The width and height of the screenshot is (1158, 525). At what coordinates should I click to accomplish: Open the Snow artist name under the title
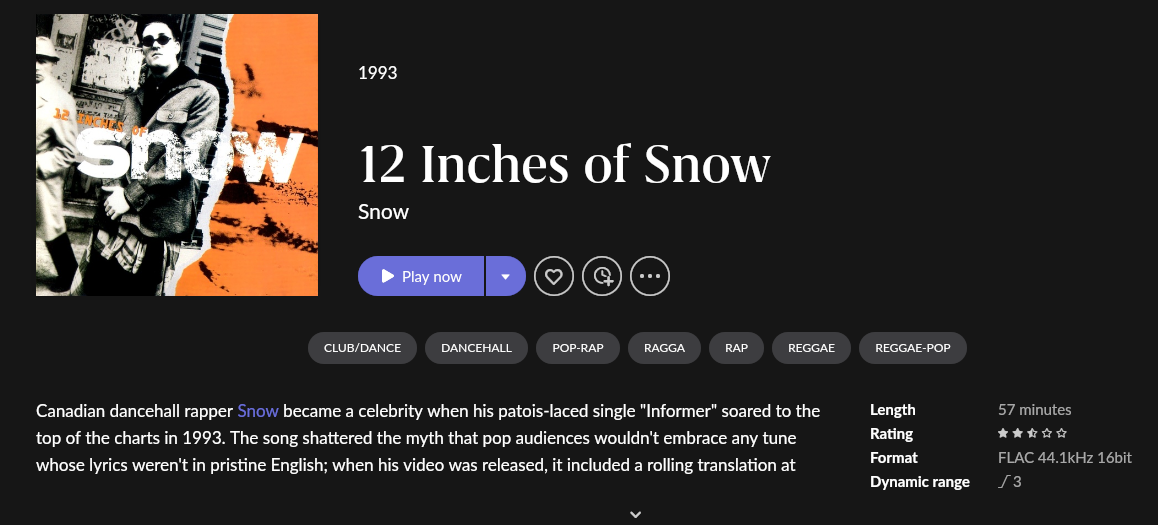click(383, 212)
